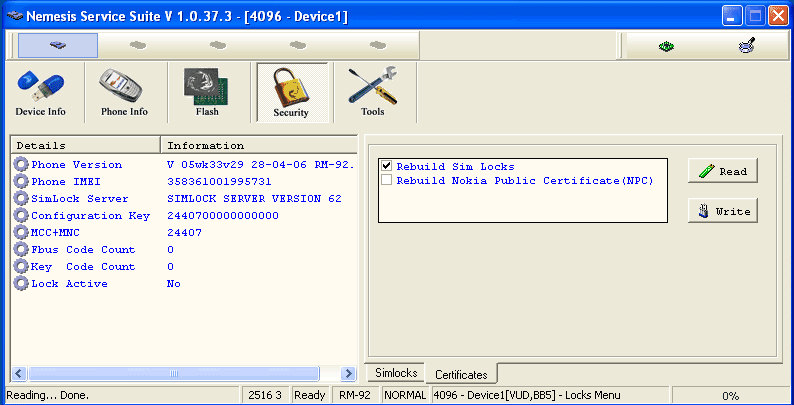794x405 pixels.
Task: Select the Phone IMEI row label
Action: [66, 182]
